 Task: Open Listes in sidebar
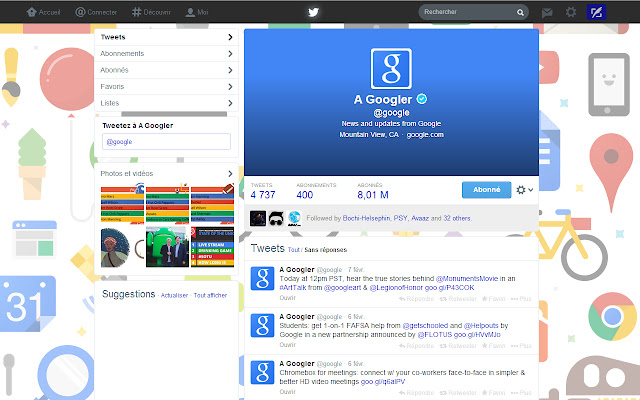click(166, 103)
